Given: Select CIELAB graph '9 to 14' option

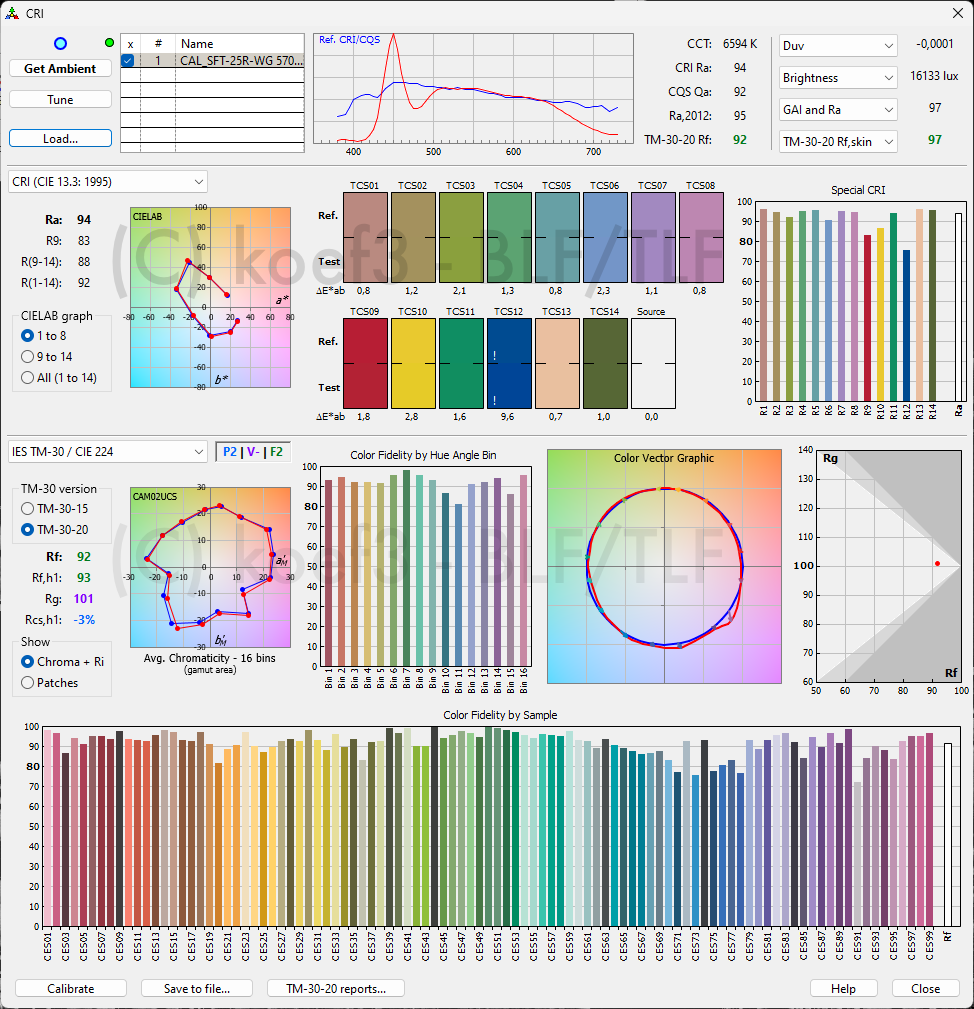Looking at the screenshot, I should coord(28,357).
